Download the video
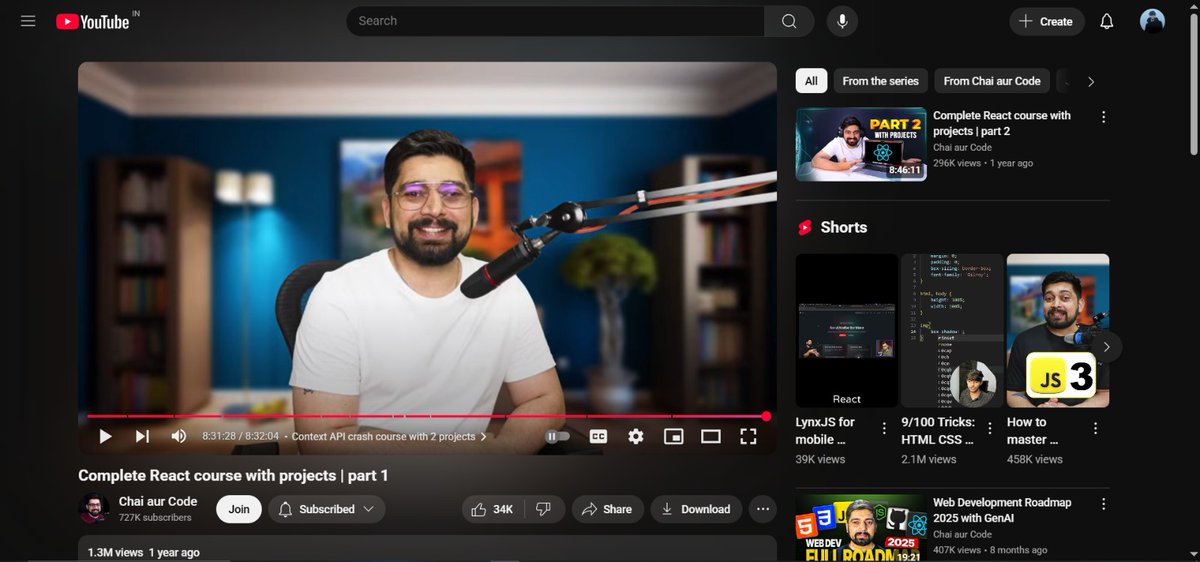This screenshot has width=1200, height=562. 696,509
